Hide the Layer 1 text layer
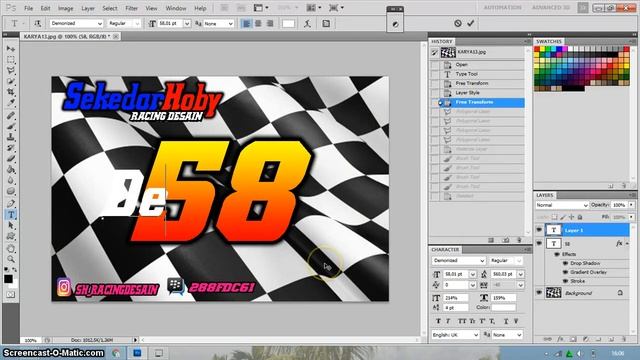 pos(539,230)
